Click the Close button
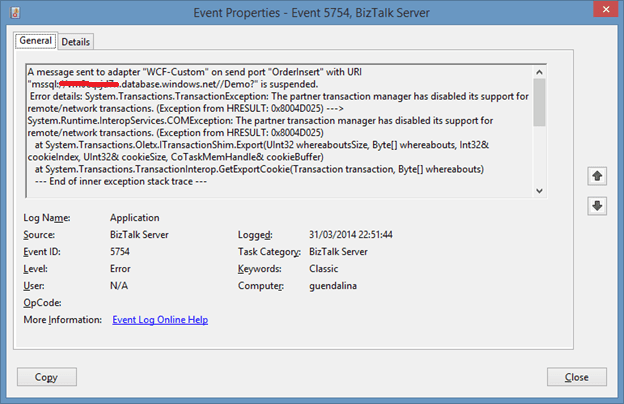Viewport: 624px width, 404px height. point(577,377)
